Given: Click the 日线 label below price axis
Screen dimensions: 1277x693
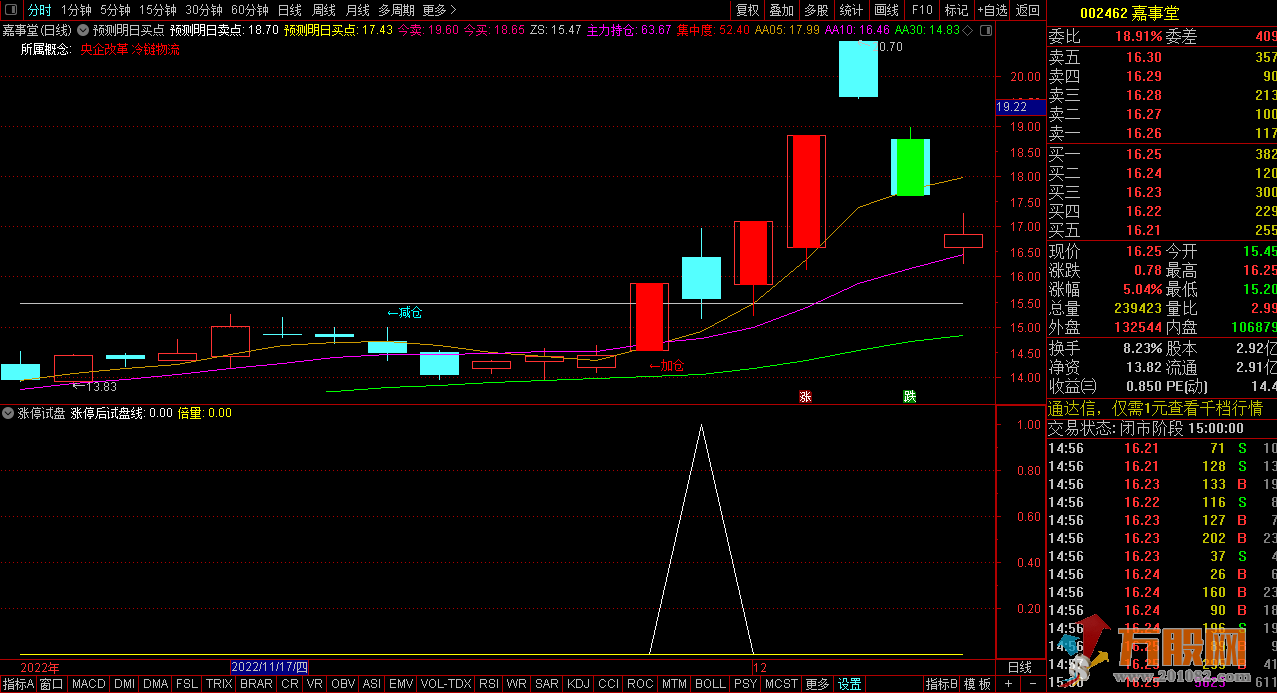Looking at the screenshot, I should (x=1019, y=667).
